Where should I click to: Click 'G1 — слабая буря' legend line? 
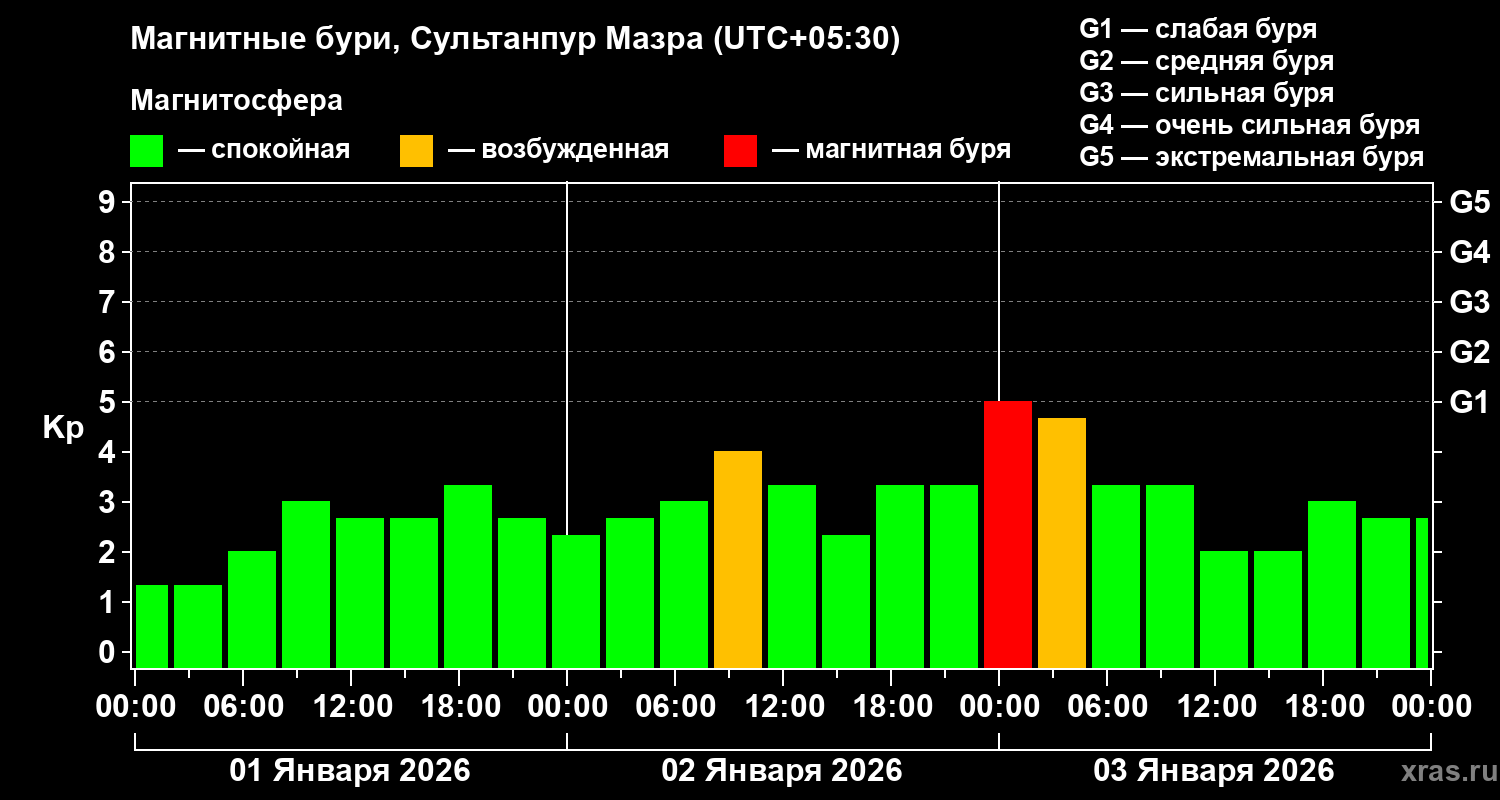click(1198, 29)
